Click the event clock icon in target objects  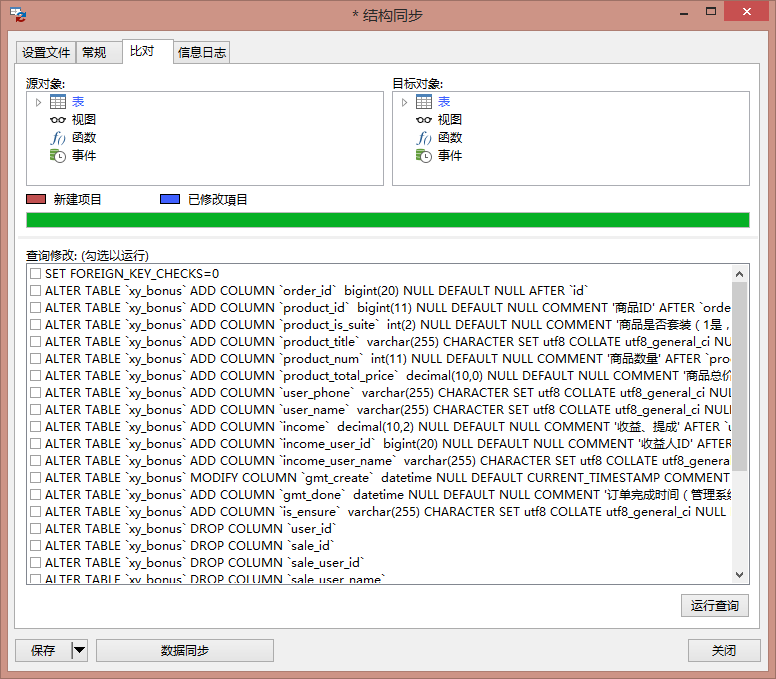pos(424,156)
